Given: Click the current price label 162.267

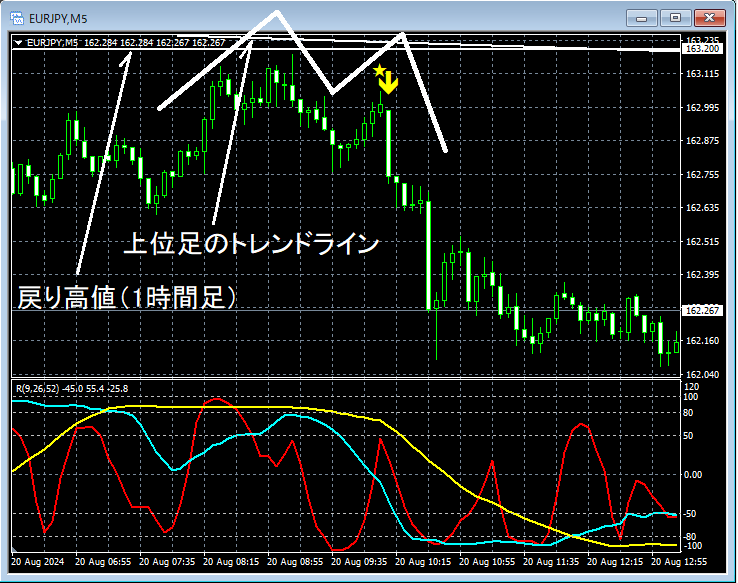Looking at the screenshot, I should coord(702,311).
